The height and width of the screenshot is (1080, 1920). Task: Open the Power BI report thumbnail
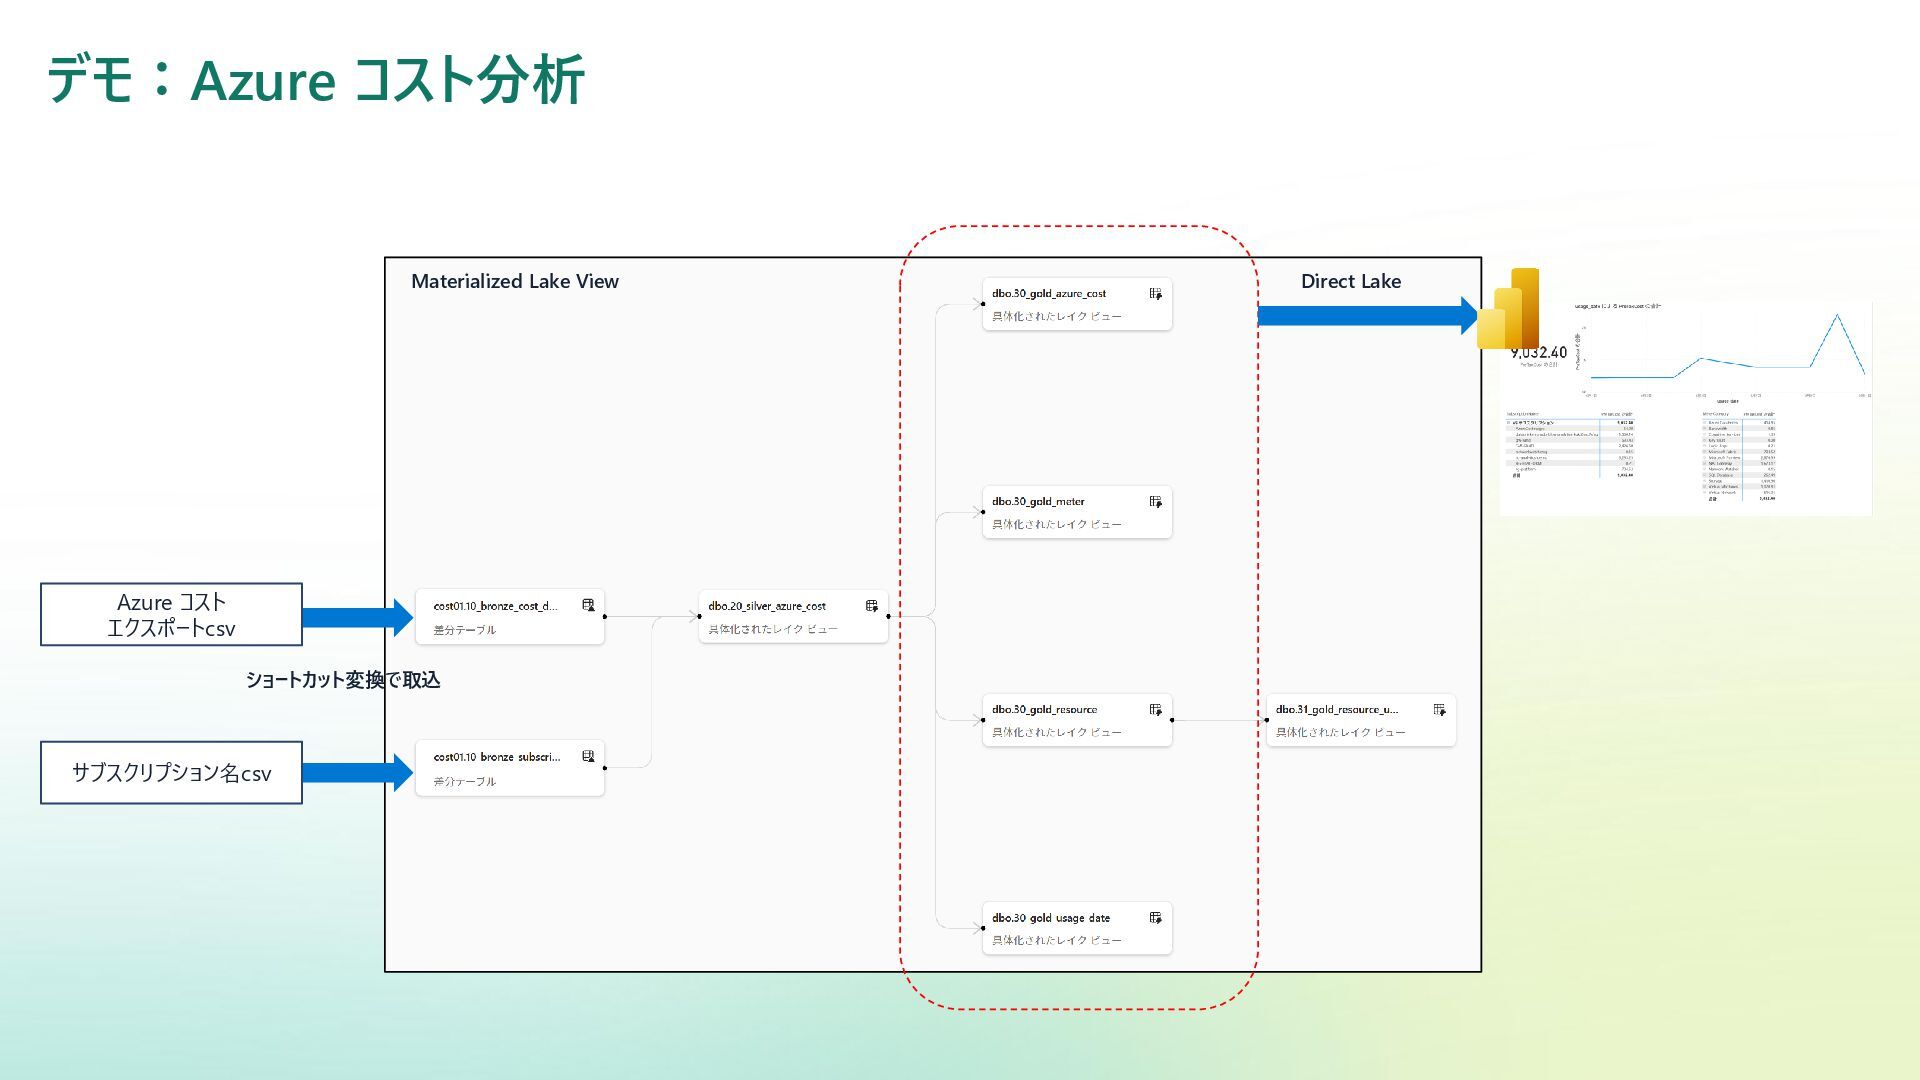pyautogui.click(x=1686, y=408)
